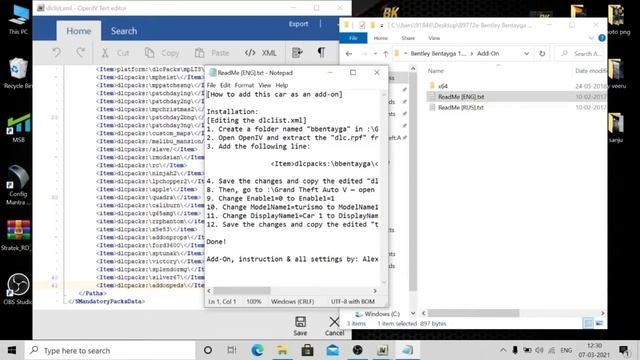This screenshot has width=640, height=360.
Task: Click right arrow of Notepad horizontal scrollbar
Action: [375, 291]
